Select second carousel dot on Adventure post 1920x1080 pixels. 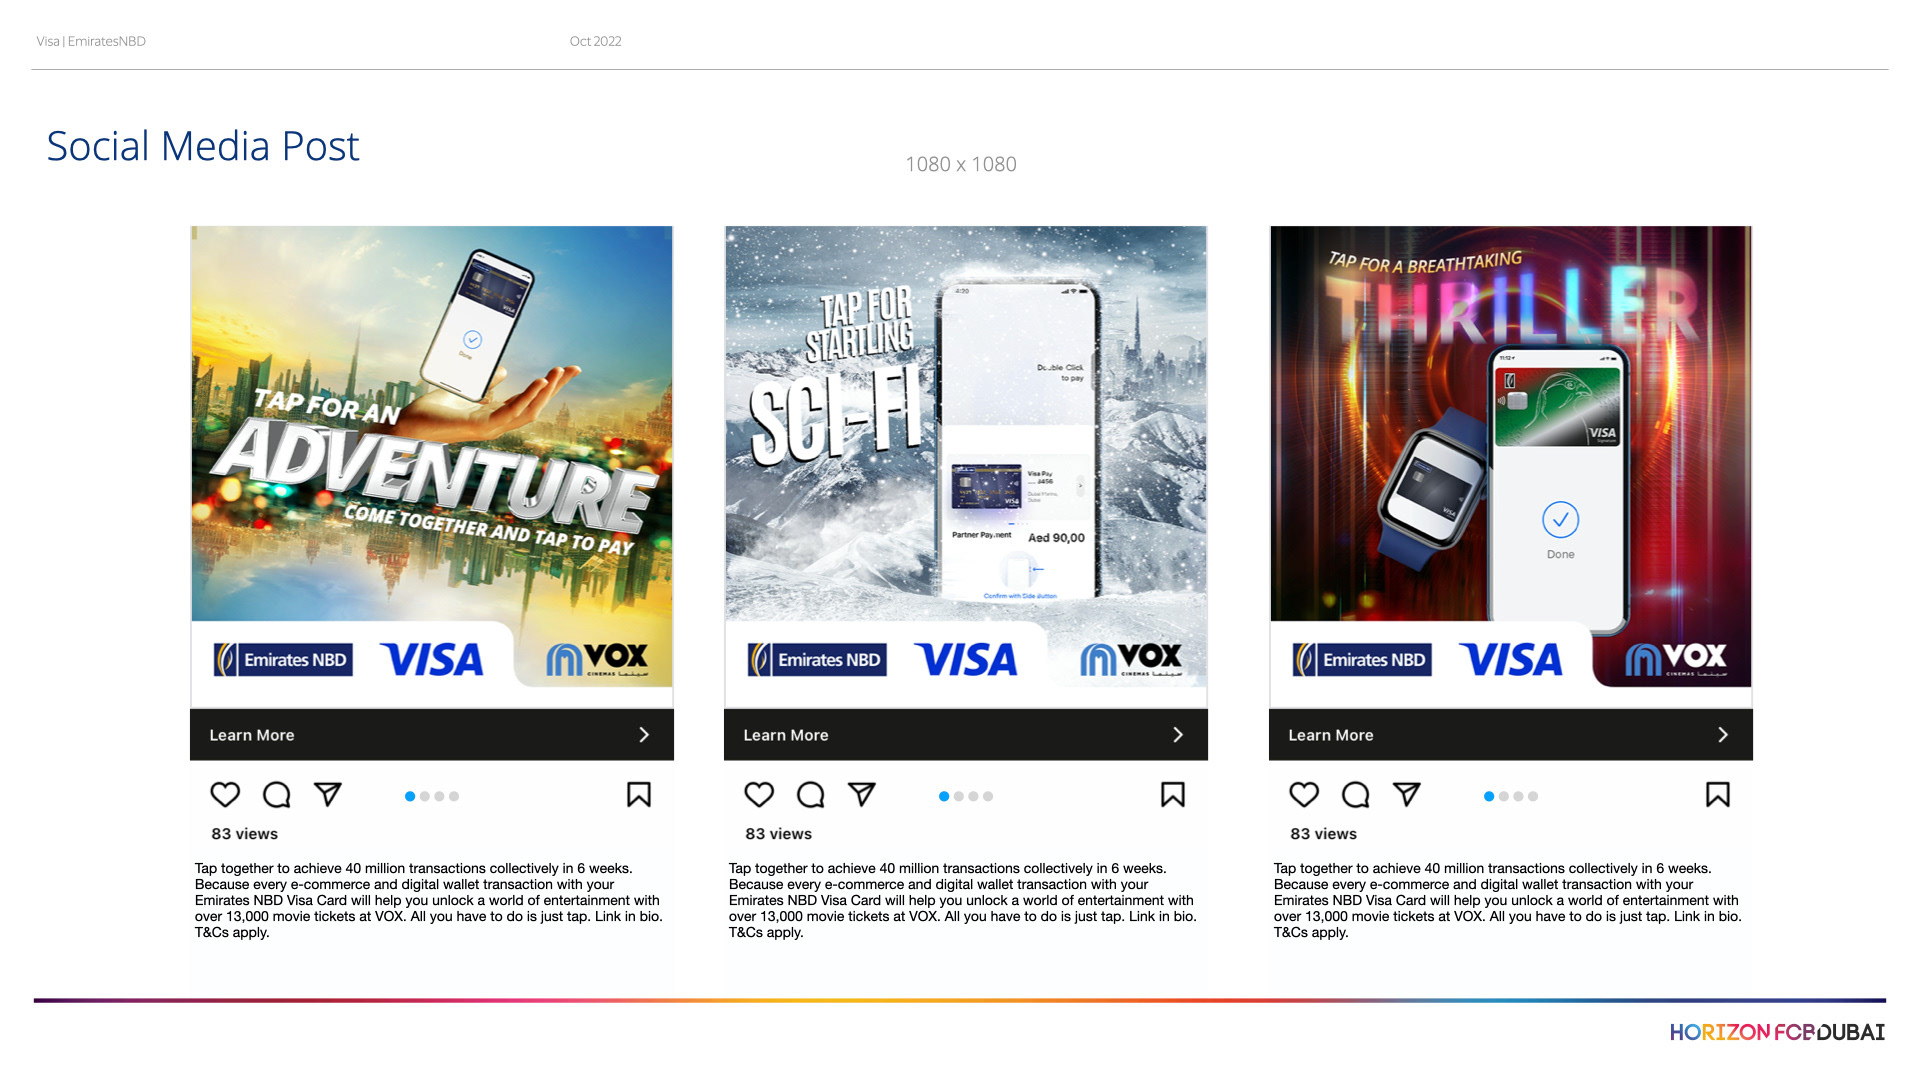point(425,797)
